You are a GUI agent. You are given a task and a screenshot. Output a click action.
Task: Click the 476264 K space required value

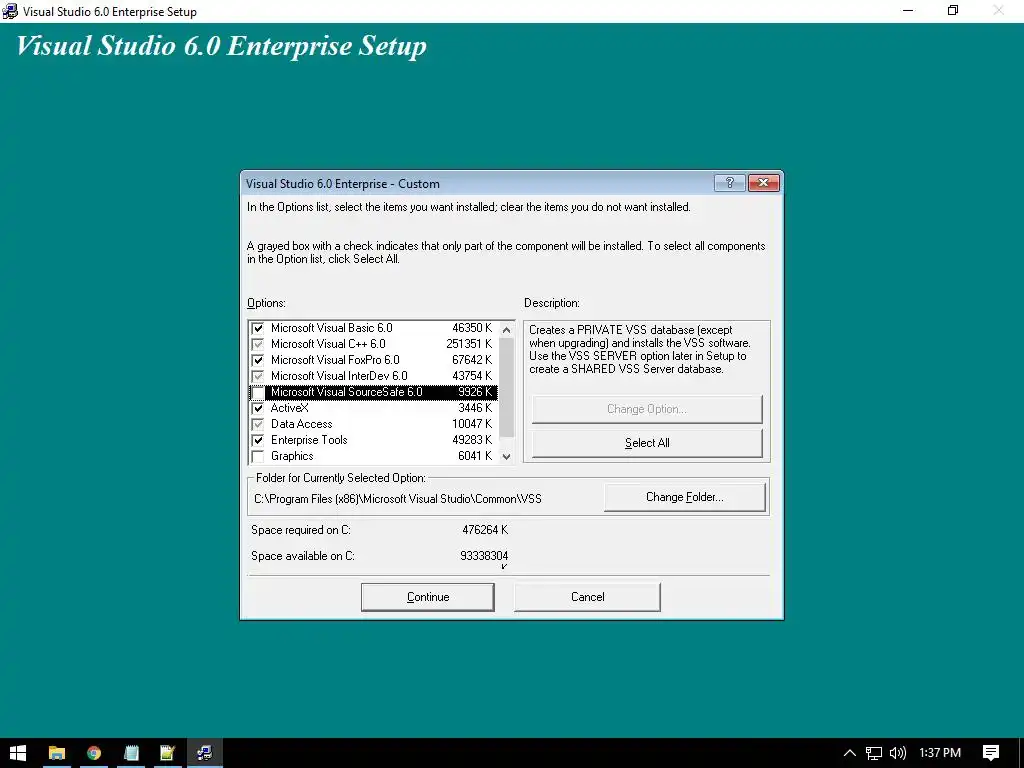click(x=485, y=530)
